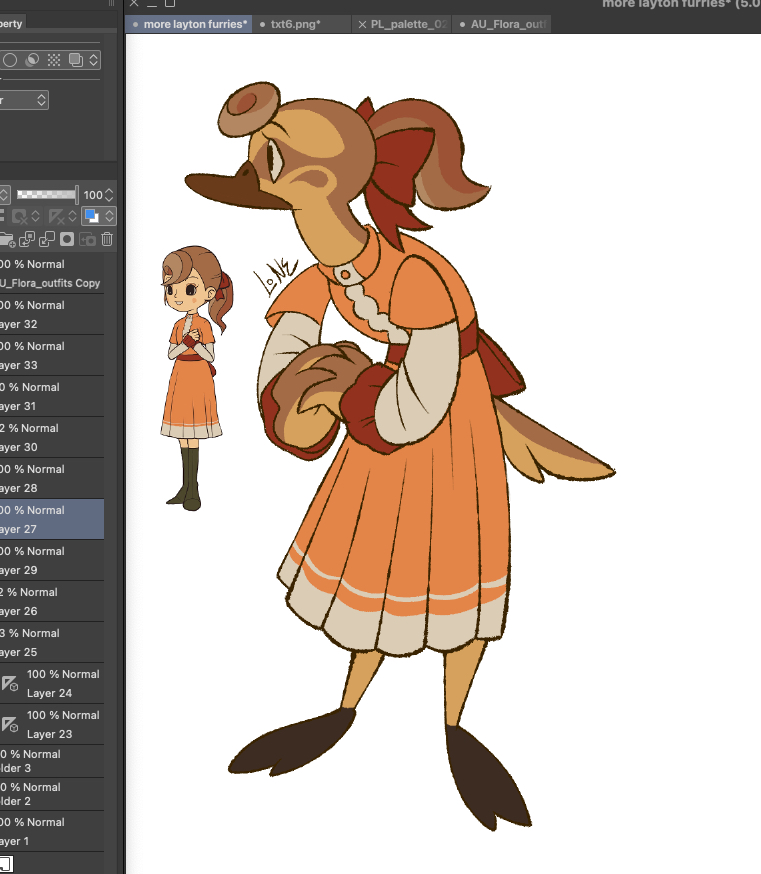Toggle the clipping icon on Layer 23
The width and height of the screenshot is (761, 874).
pos(9,725)
